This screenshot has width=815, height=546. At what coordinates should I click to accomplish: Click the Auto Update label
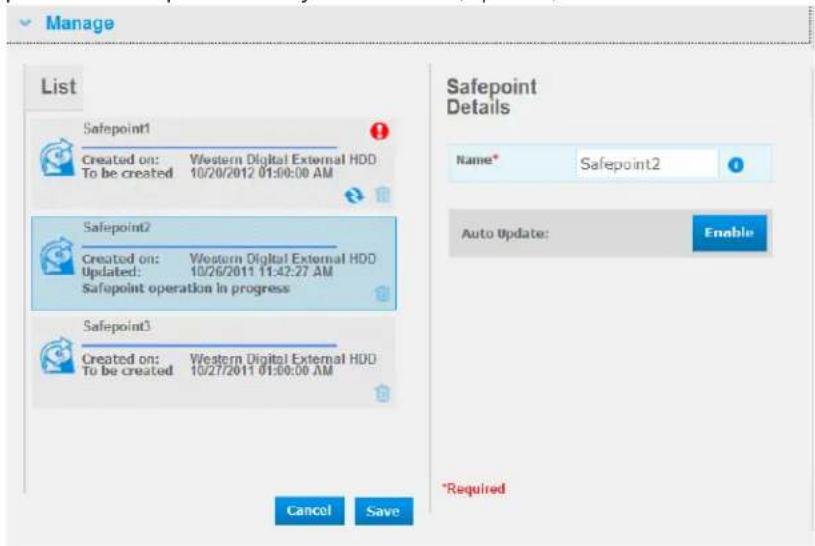tap(505, 233)
